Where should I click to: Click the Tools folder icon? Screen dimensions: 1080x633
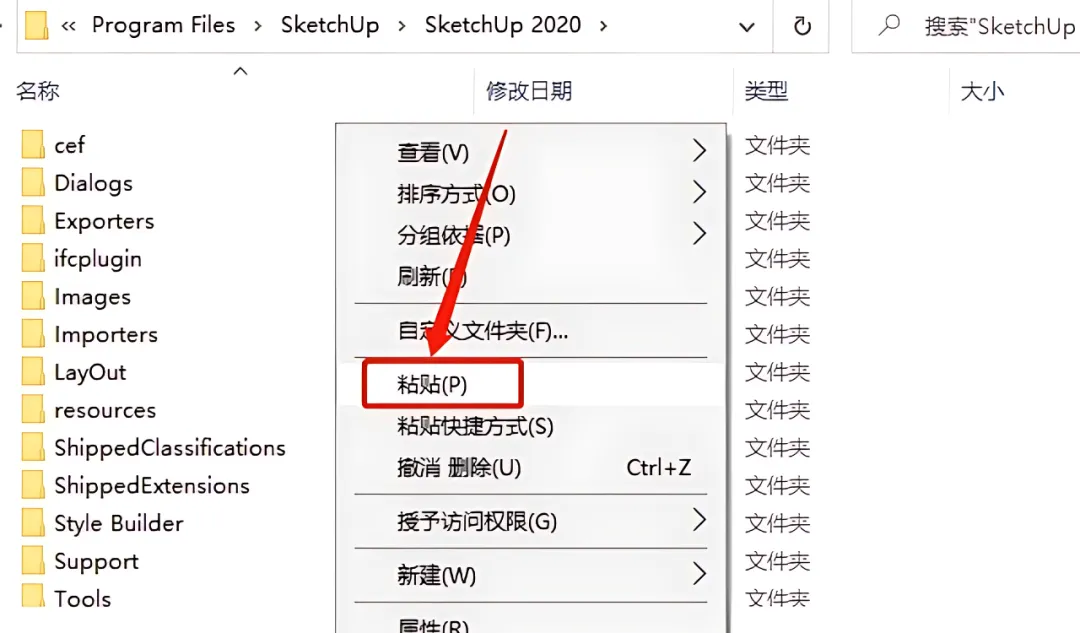click(32, 598)
